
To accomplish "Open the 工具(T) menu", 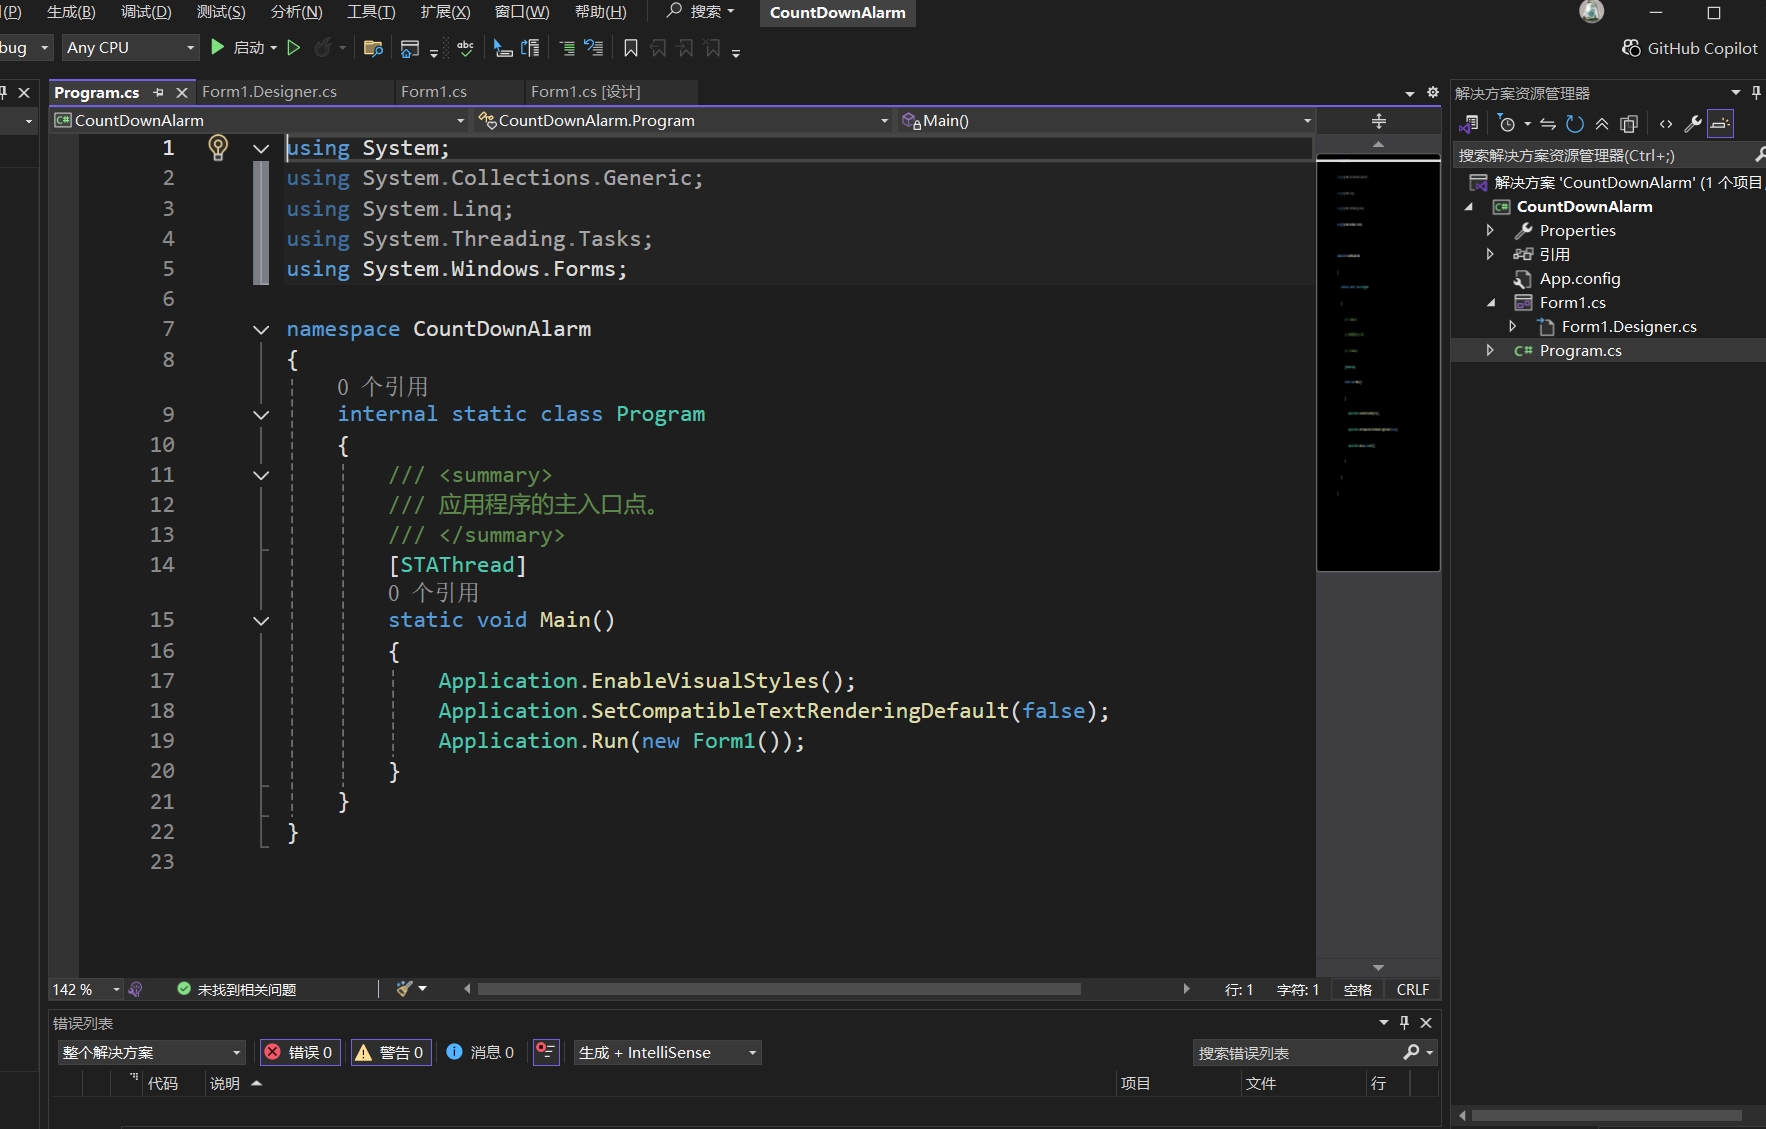I will click(370, 12).
